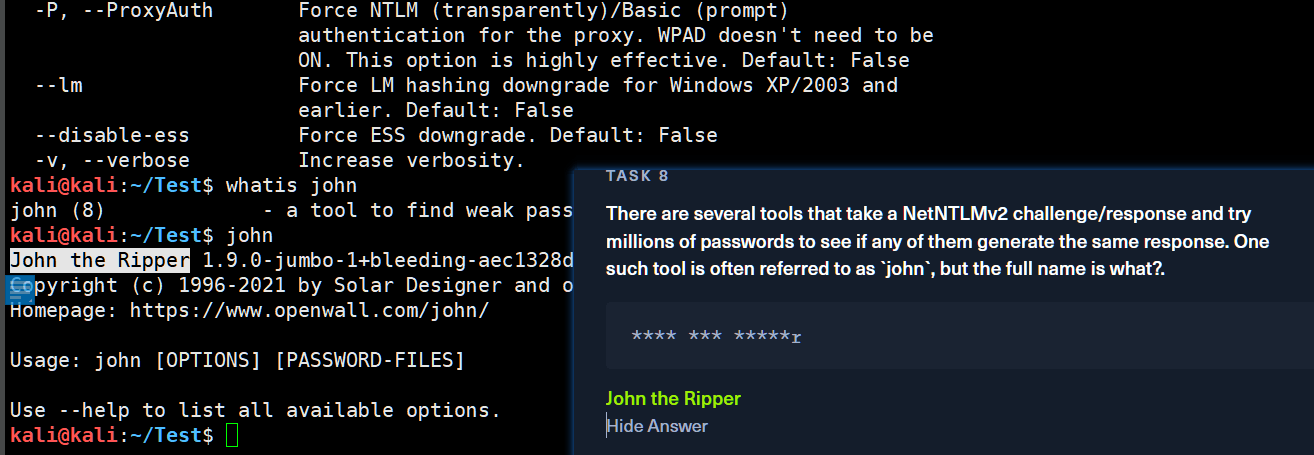Open the openwall.com/john homepage URL

[x=308, y=310]
